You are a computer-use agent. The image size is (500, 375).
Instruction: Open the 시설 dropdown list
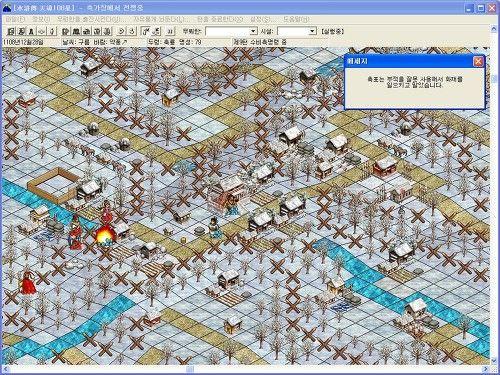pyautogui.click(x=312, y=31)
